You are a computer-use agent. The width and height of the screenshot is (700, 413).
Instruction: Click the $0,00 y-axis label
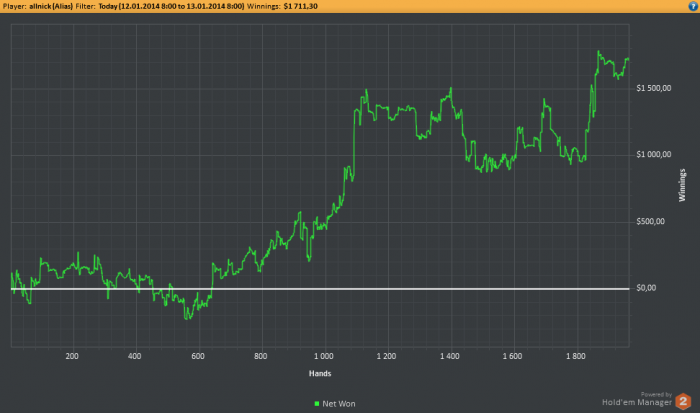pyautogui.click(x=646, y=288)
